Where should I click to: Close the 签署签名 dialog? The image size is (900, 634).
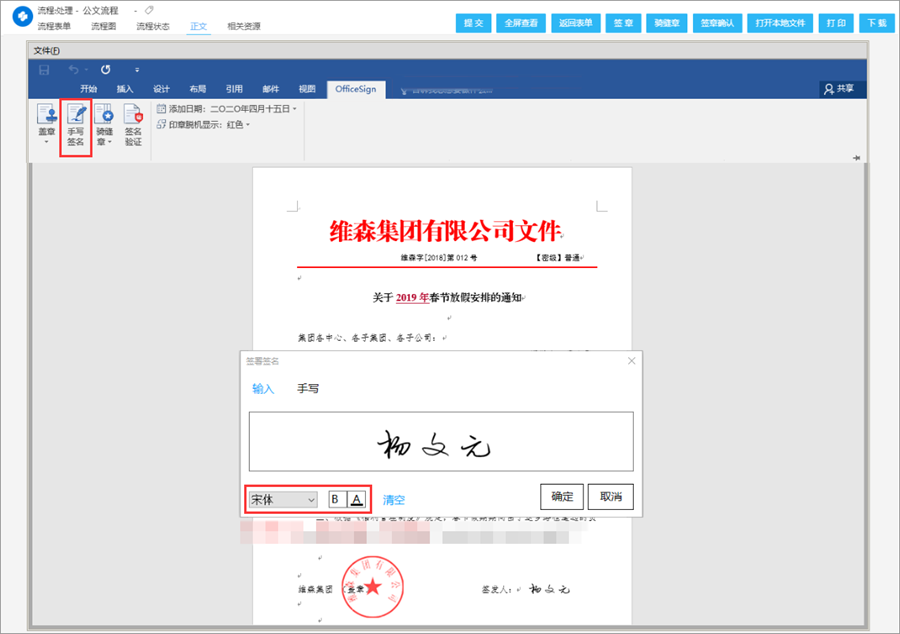(631, 361)
